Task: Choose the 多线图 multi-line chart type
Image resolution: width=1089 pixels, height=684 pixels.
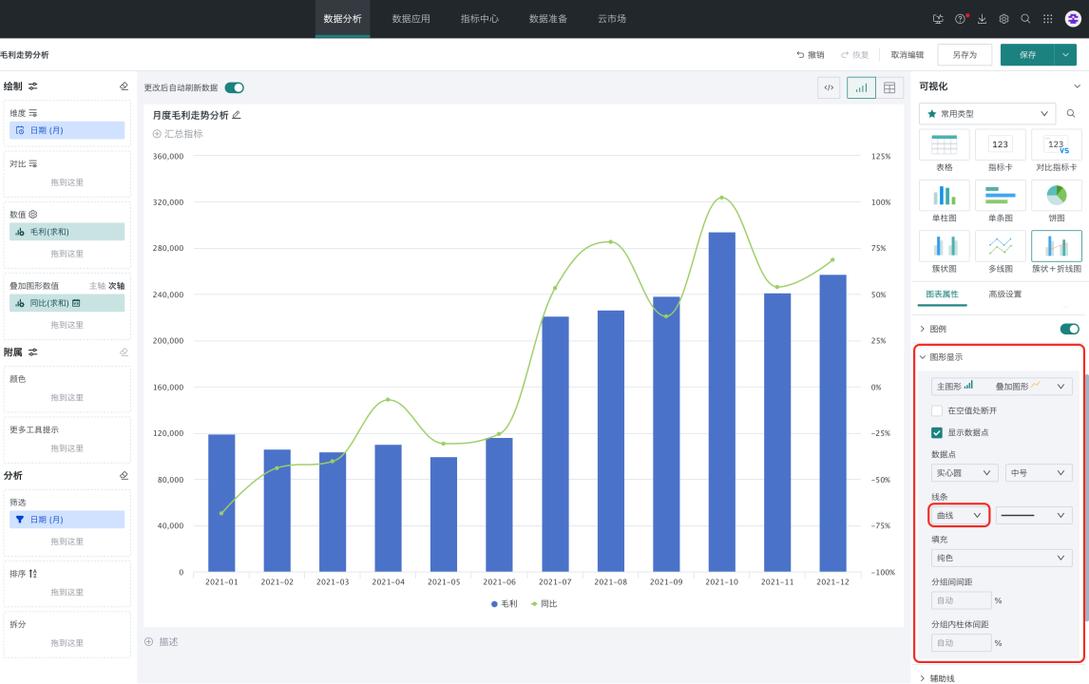Action: coord(1000,251)
